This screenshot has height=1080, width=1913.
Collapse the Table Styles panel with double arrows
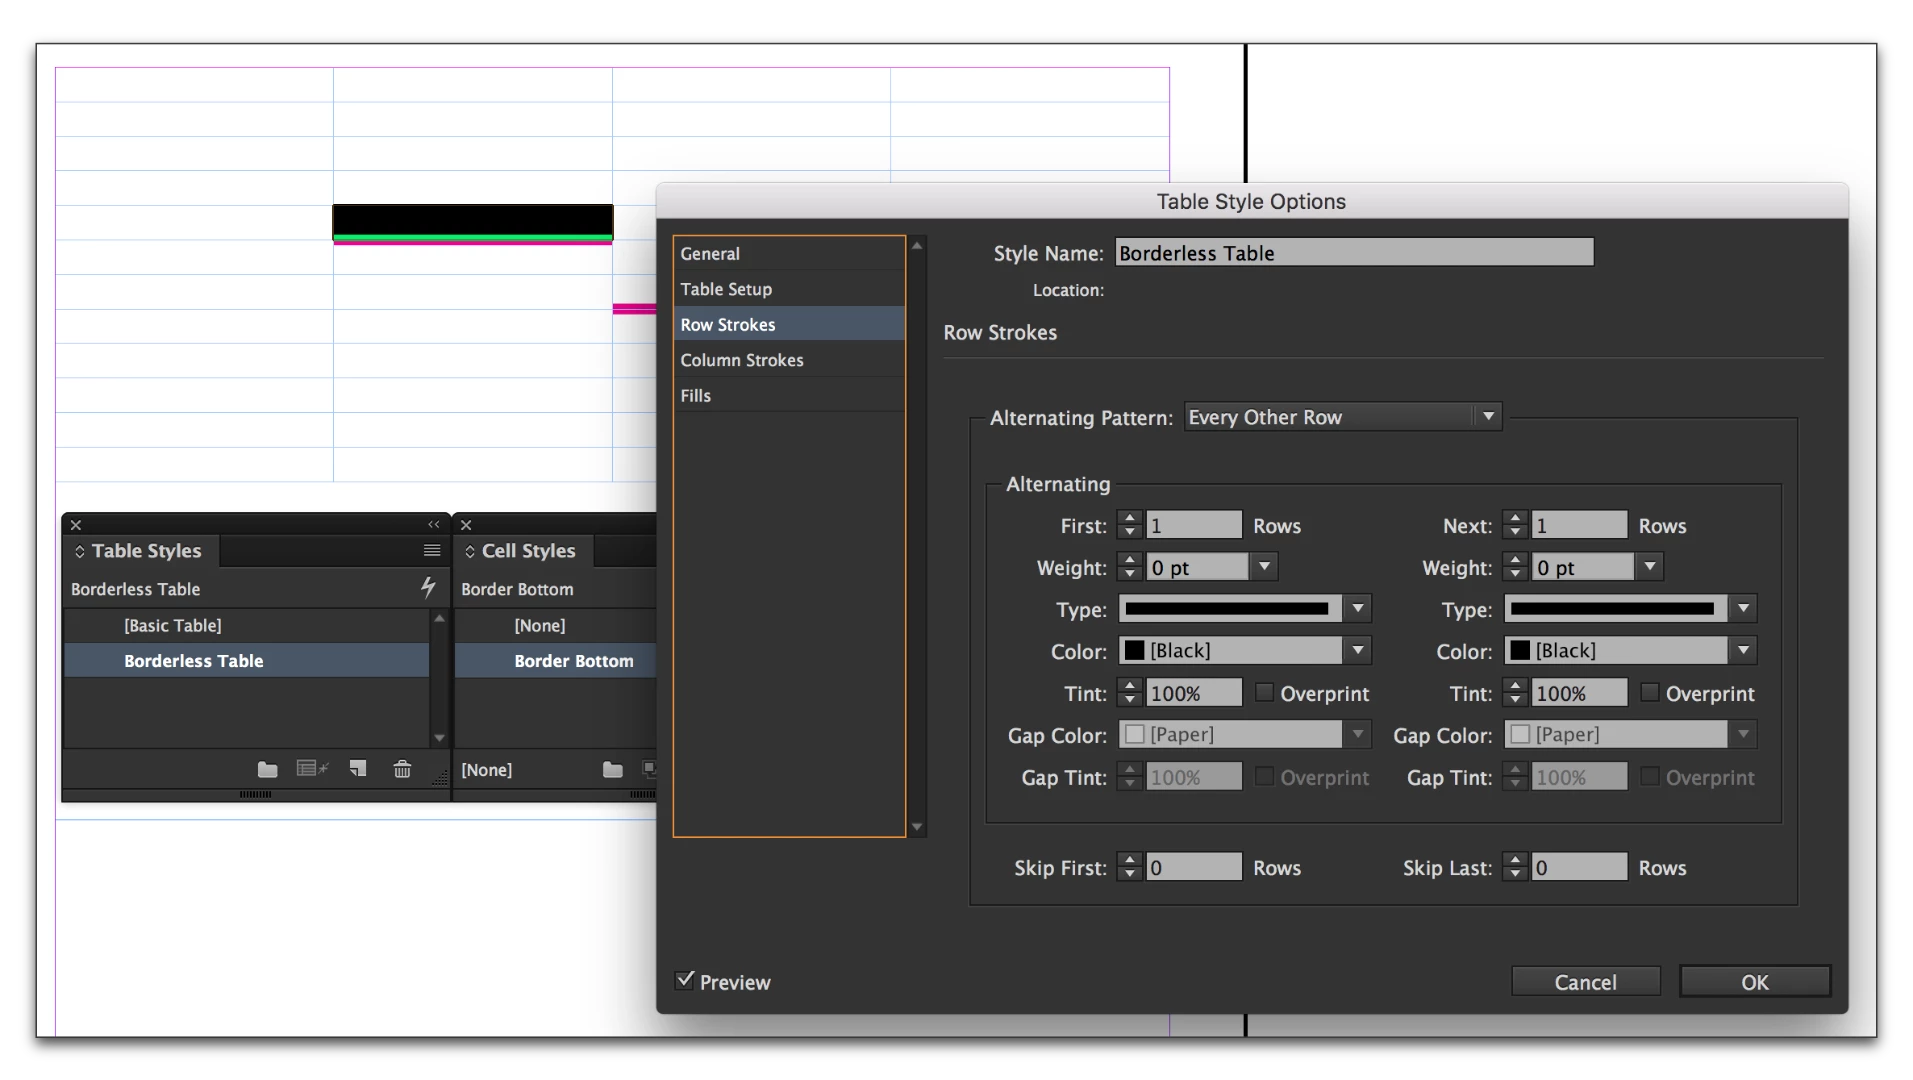pyautogui.click(x=433, y=524)
